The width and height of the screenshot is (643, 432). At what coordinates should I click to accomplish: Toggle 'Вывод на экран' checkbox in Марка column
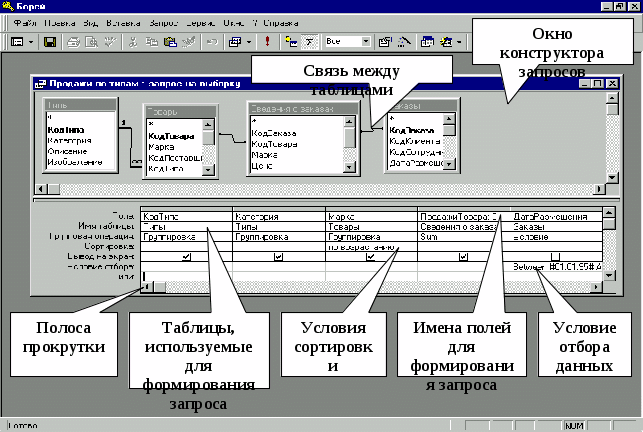click(371, 257)
